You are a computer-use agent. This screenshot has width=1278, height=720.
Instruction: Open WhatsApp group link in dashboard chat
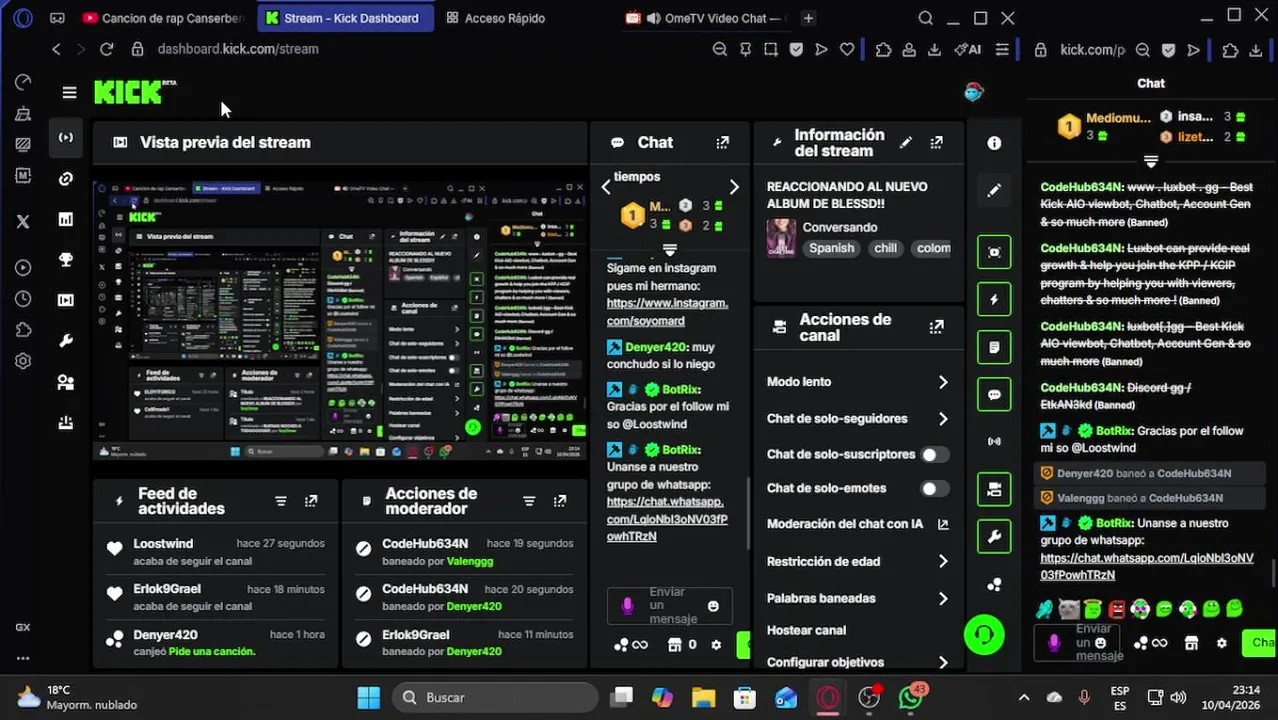666,519
